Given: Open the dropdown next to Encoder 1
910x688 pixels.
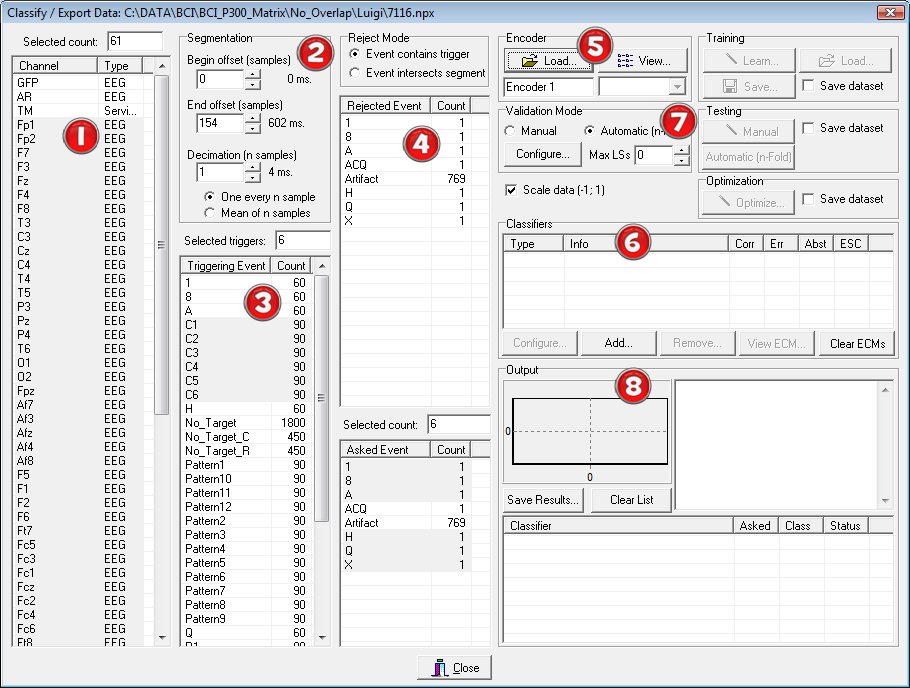Looking at the screenshot, I should [677, 87].
